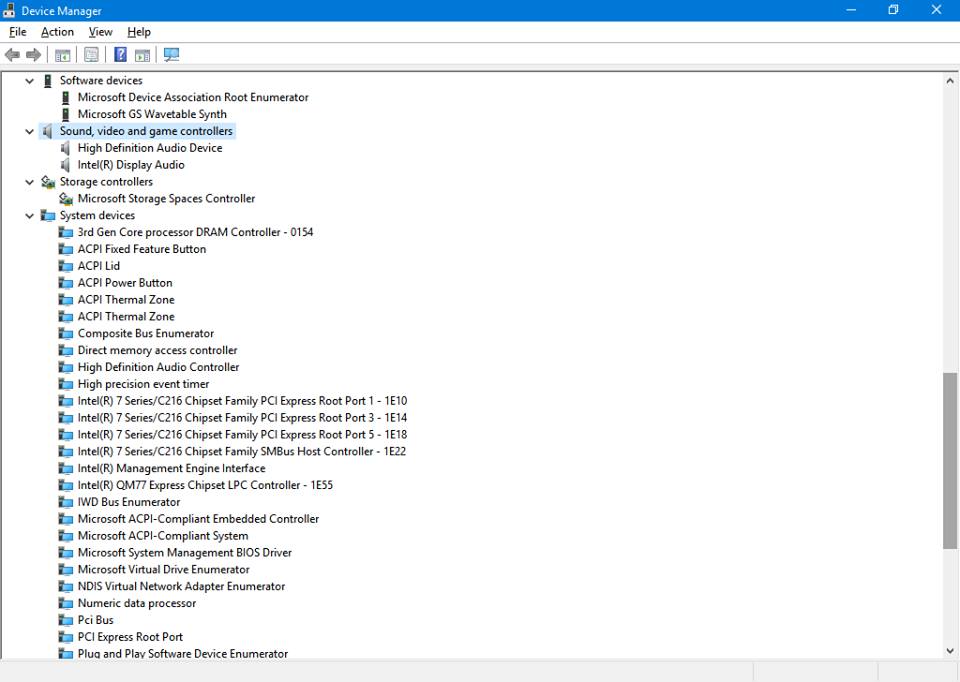The image size is (960, 682).
Task: Click the Scan for hardware changes icon
Action: [171, 55]
